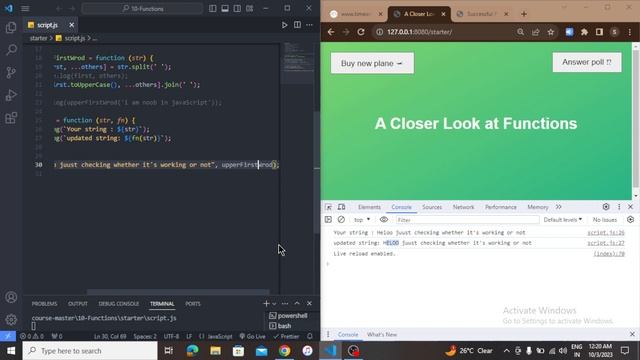Viewport: 640px width, 360px height.
Task: Toggle the primary sidebar layout icon
Action: coord(213,8)
